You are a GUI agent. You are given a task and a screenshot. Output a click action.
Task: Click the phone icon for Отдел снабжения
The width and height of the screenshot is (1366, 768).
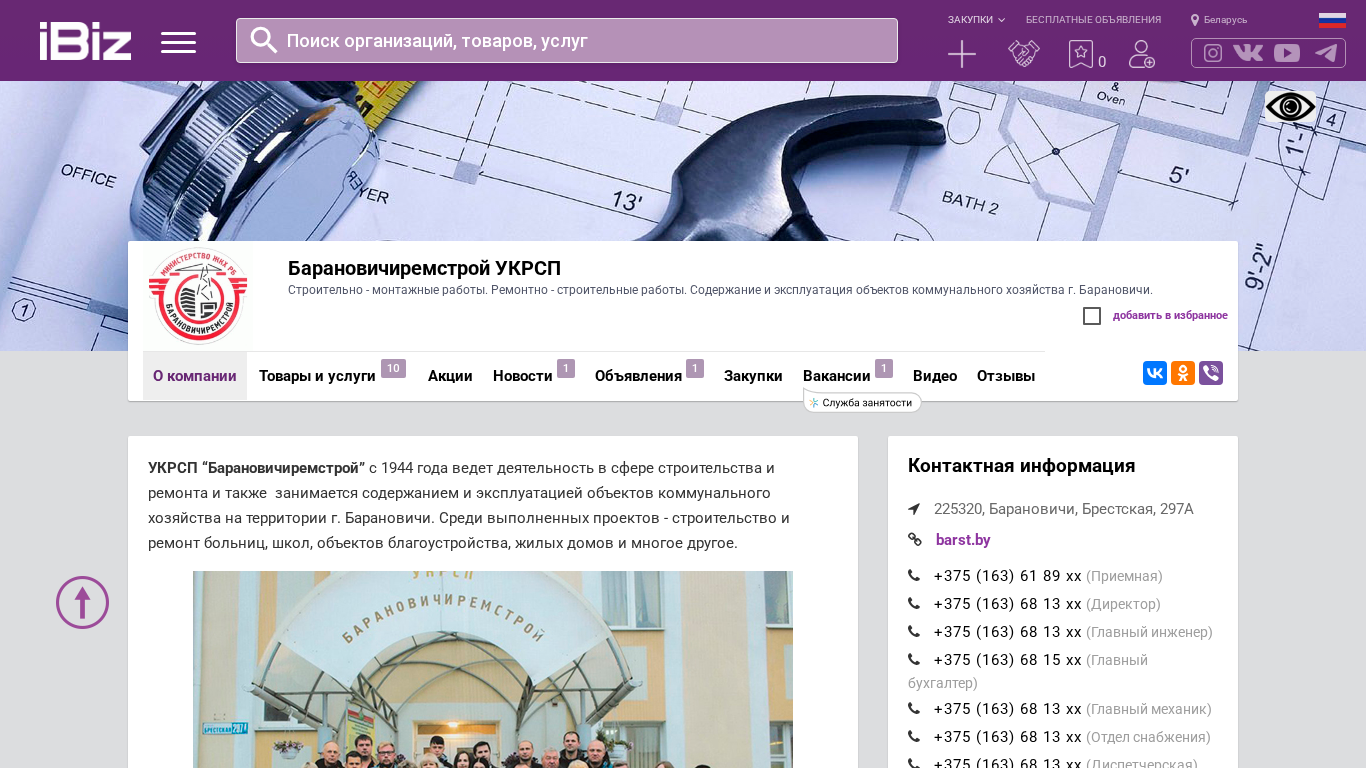[914, 737]
